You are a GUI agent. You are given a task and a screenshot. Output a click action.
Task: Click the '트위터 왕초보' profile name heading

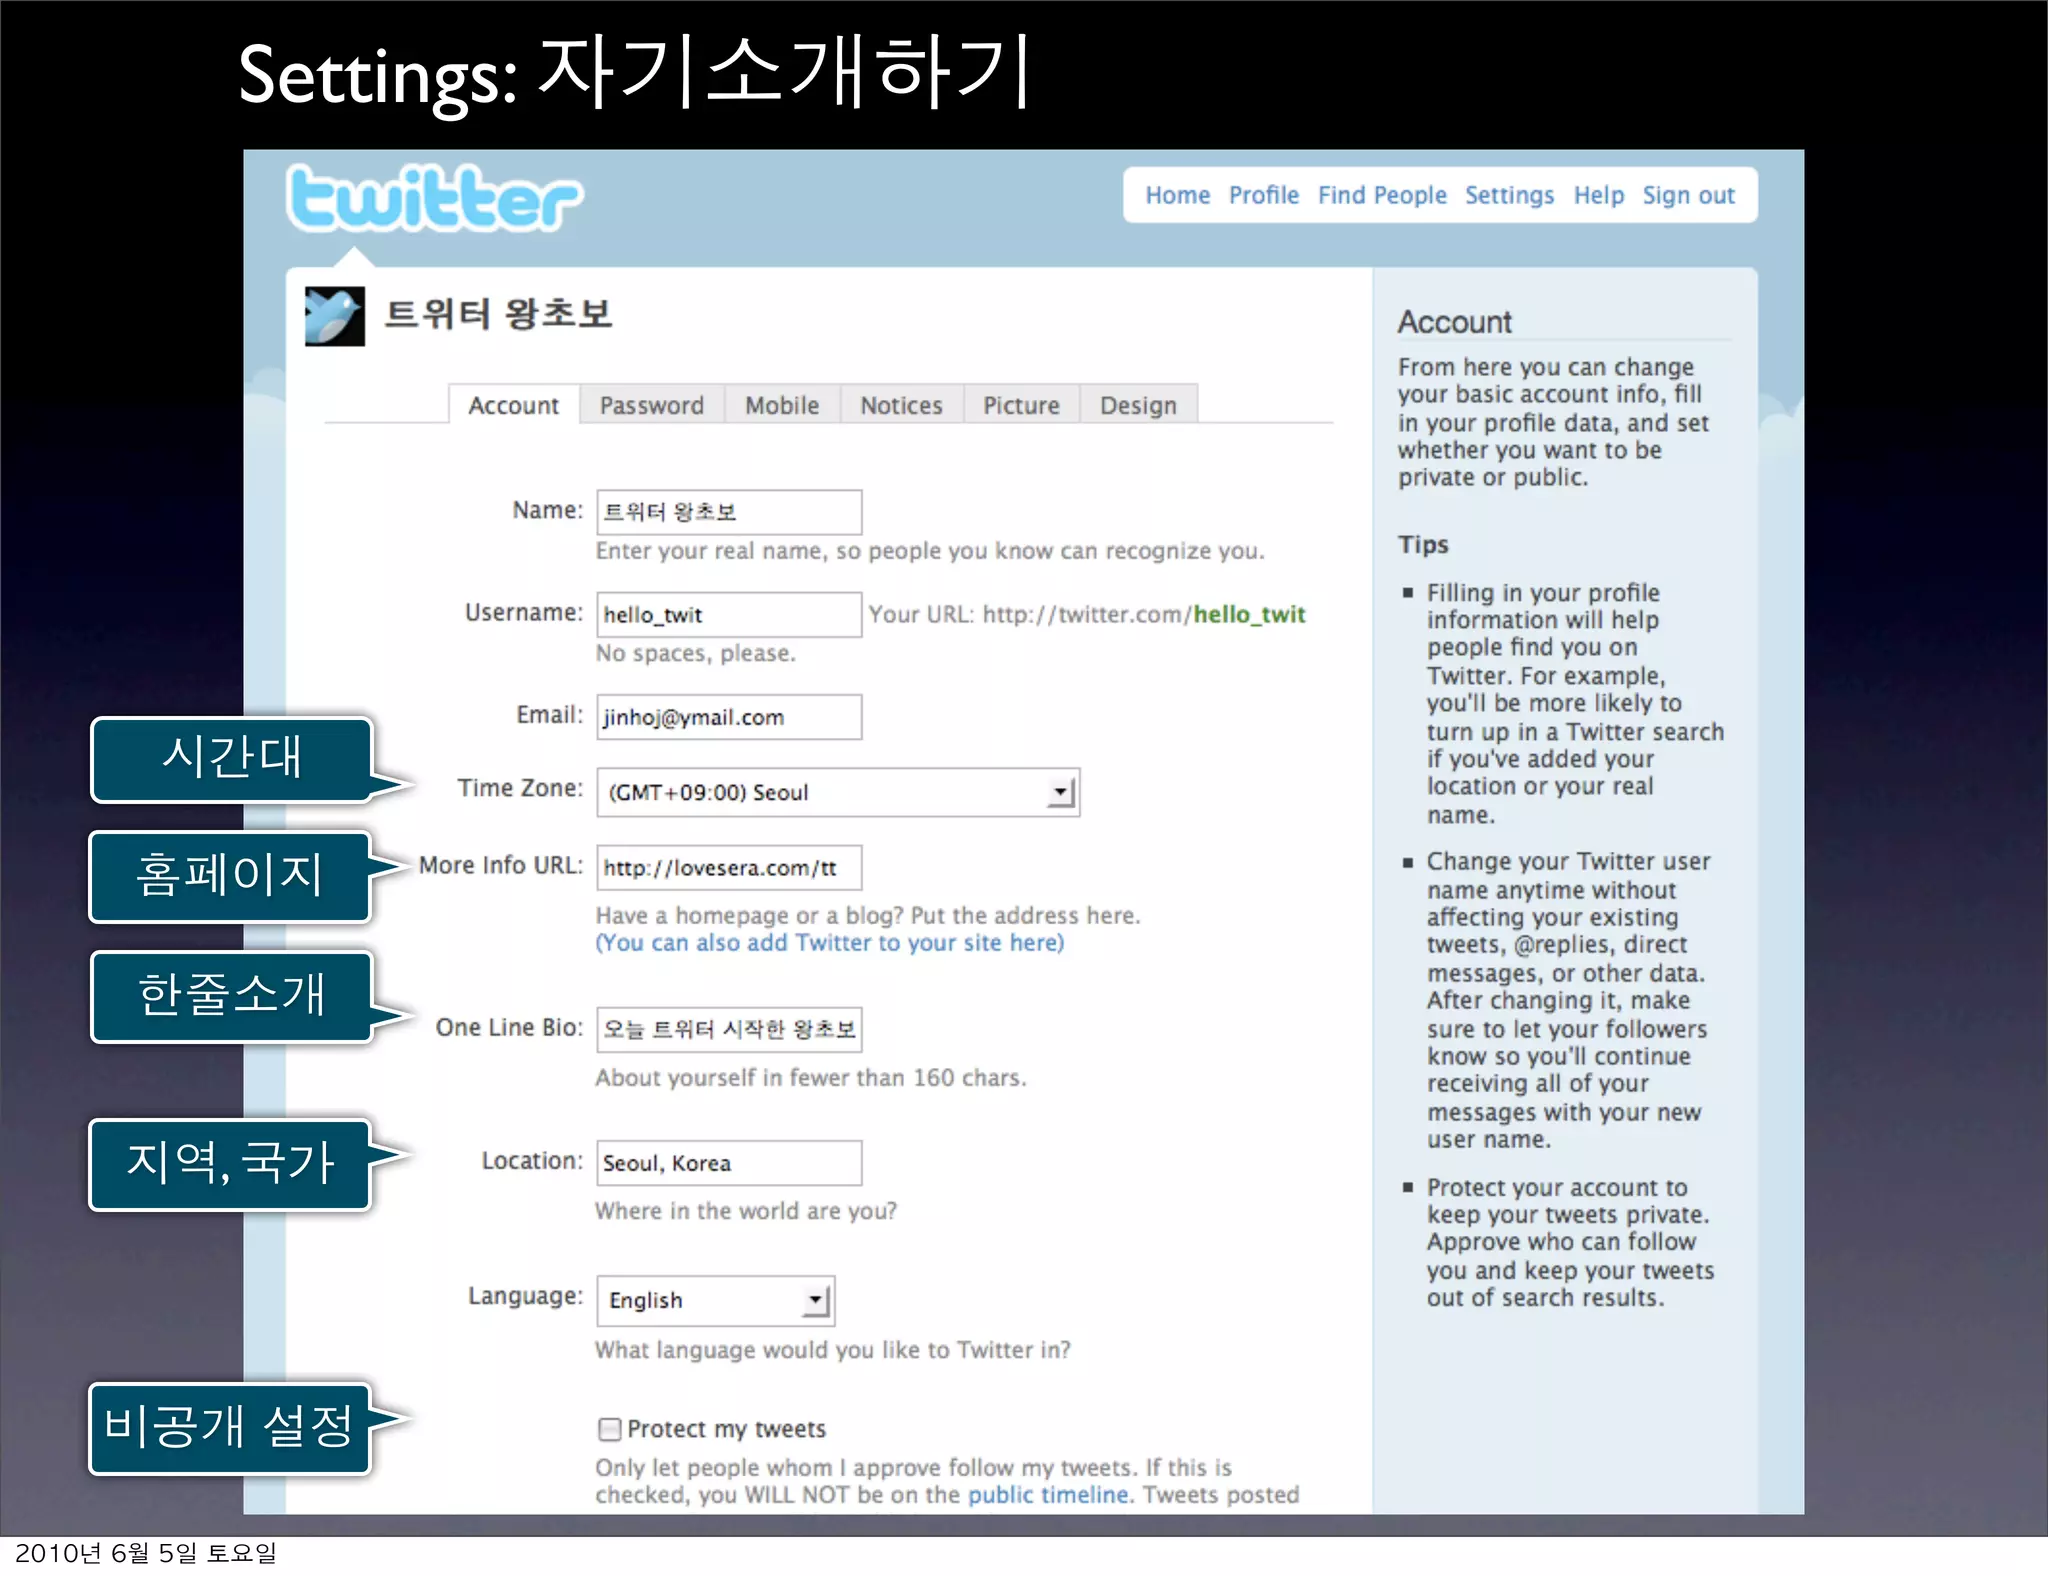(x=498, y=314)
